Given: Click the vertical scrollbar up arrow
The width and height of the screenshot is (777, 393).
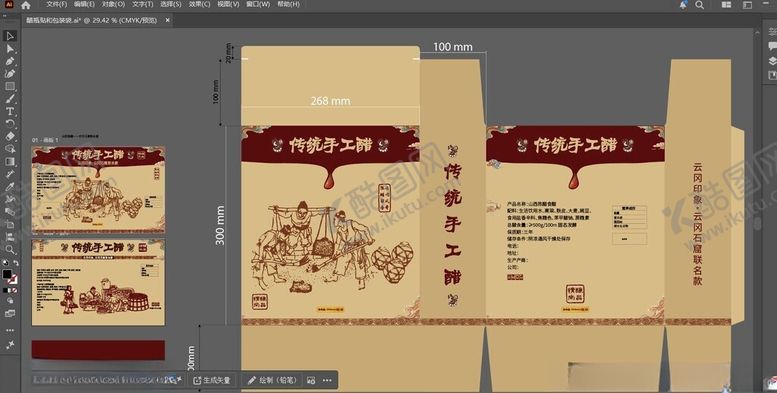Looking at the screenshot, I should click(x=757, y=32).
